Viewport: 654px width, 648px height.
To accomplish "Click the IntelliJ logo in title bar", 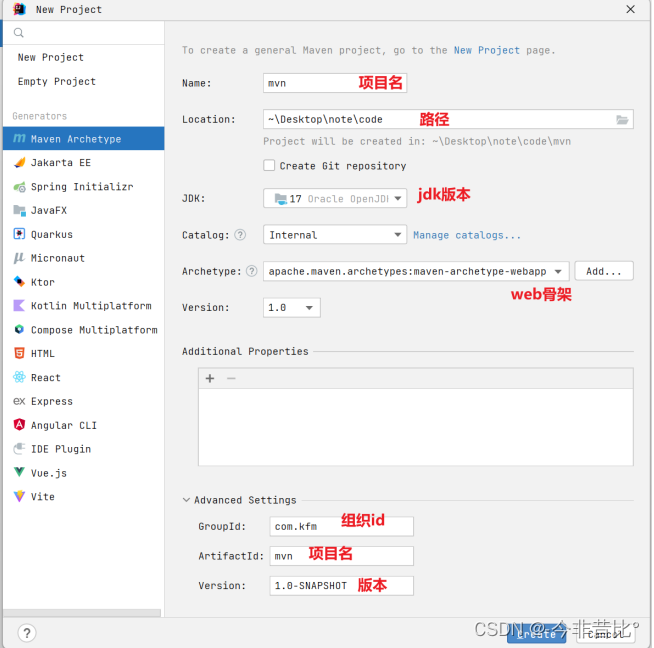I will 19,9.
